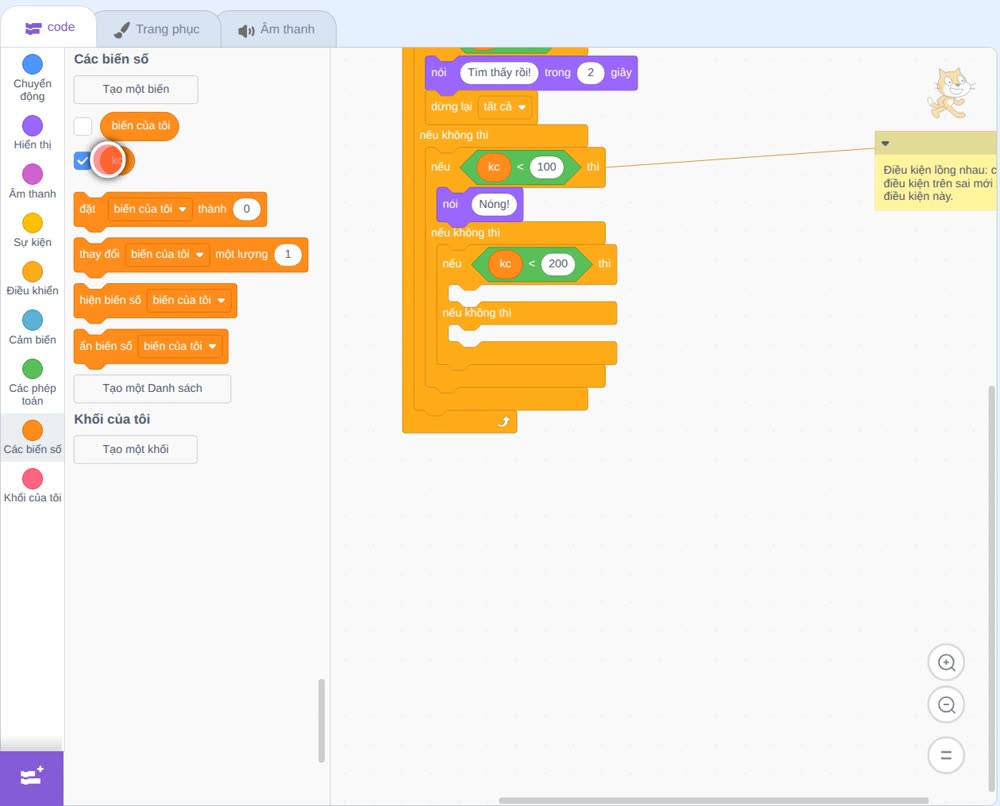Open the 'tất cả' dropdown in dừng lại block
The width and height of the screenshot is (1000, 806).
pyautogui.click(x=504, y=107)
